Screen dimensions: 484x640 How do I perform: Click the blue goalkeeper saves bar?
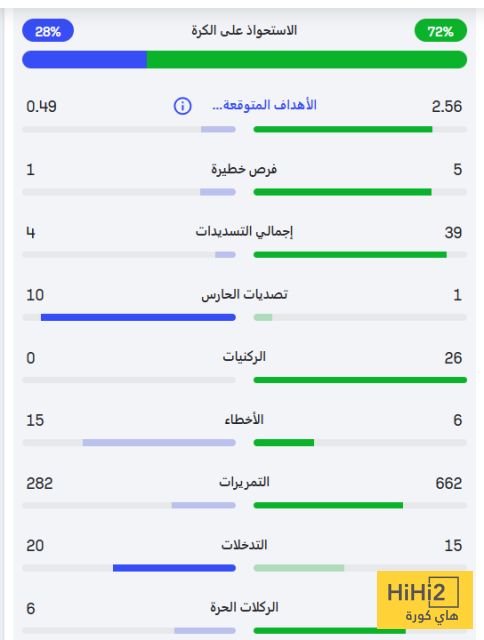pyautogui.click(x=138, y=317)
